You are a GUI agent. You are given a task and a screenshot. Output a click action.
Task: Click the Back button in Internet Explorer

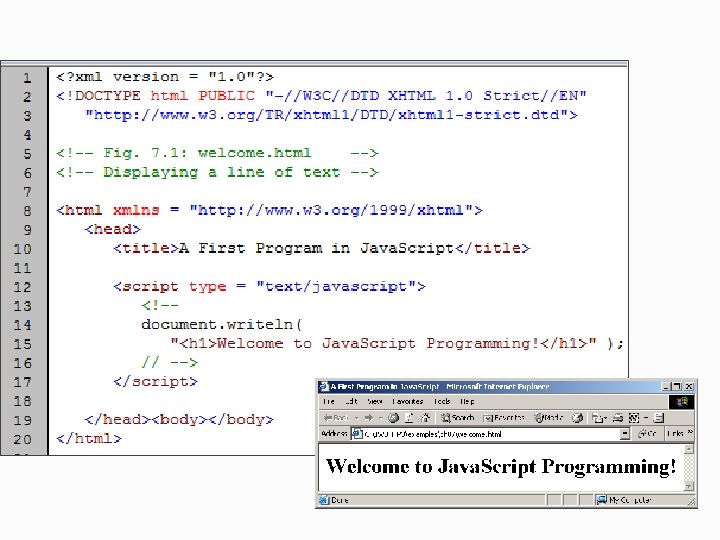click(336, 418)
